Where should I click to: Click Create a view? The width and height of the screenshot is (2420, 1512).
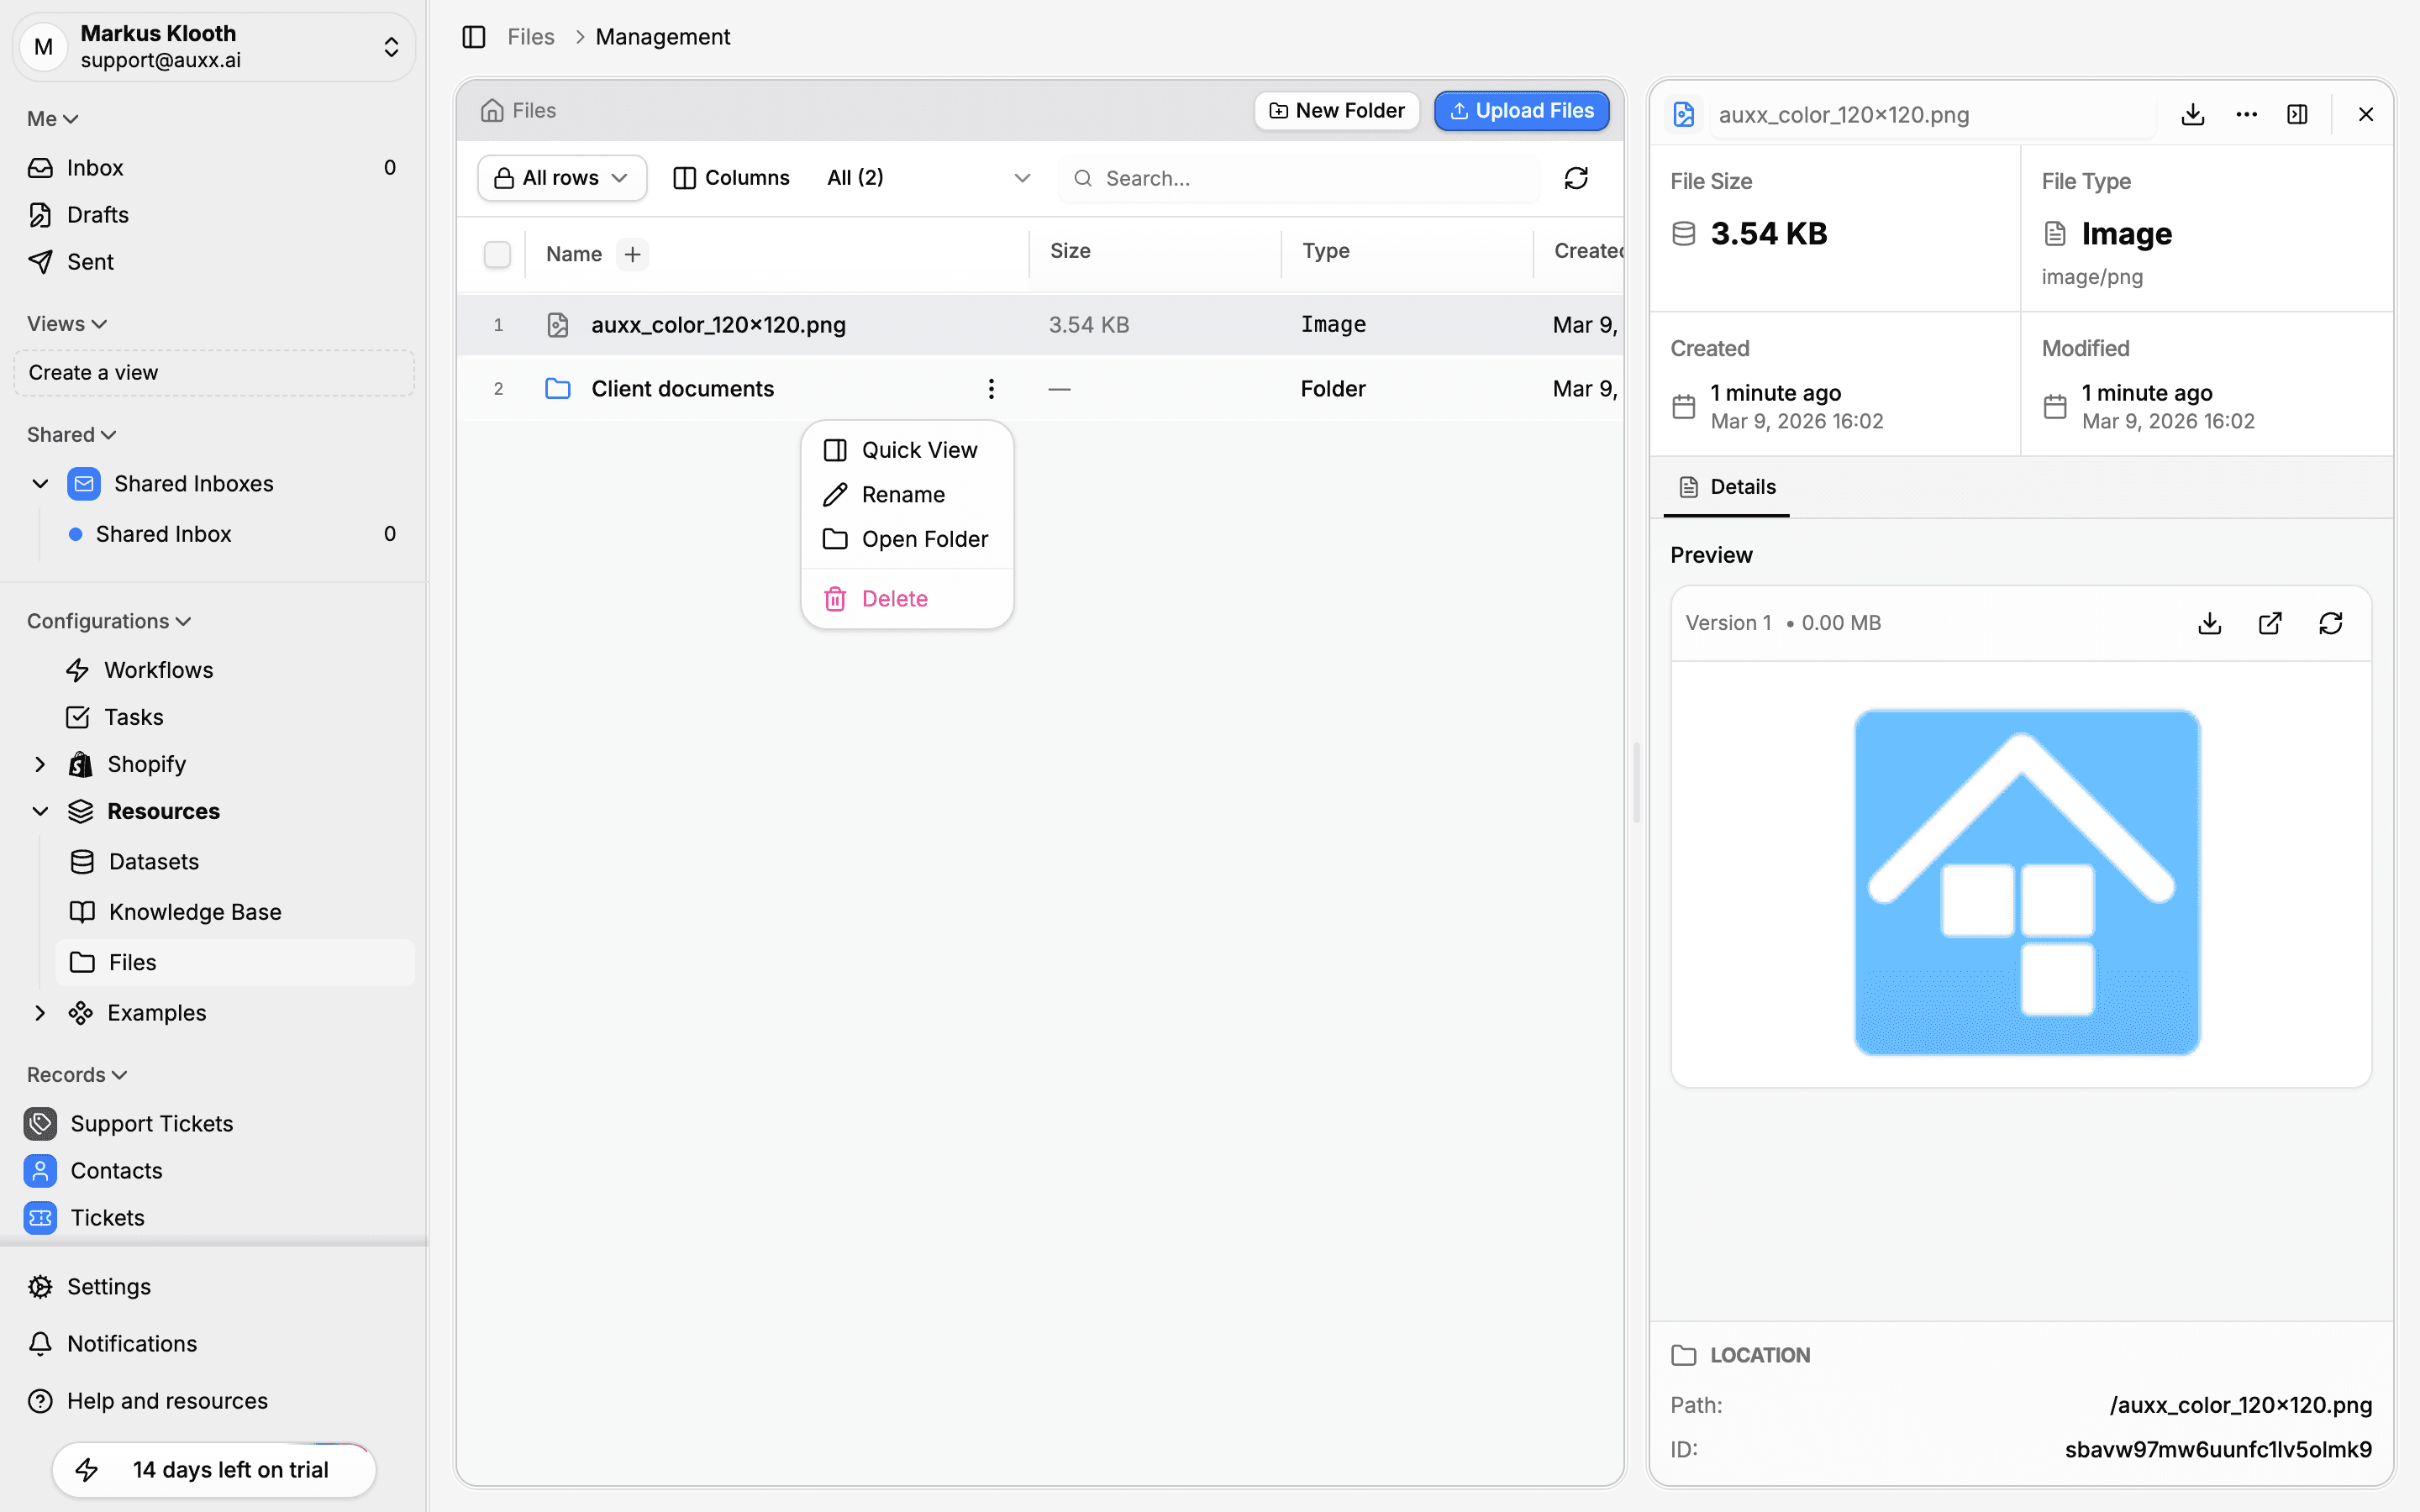click(x=213, y=373)
